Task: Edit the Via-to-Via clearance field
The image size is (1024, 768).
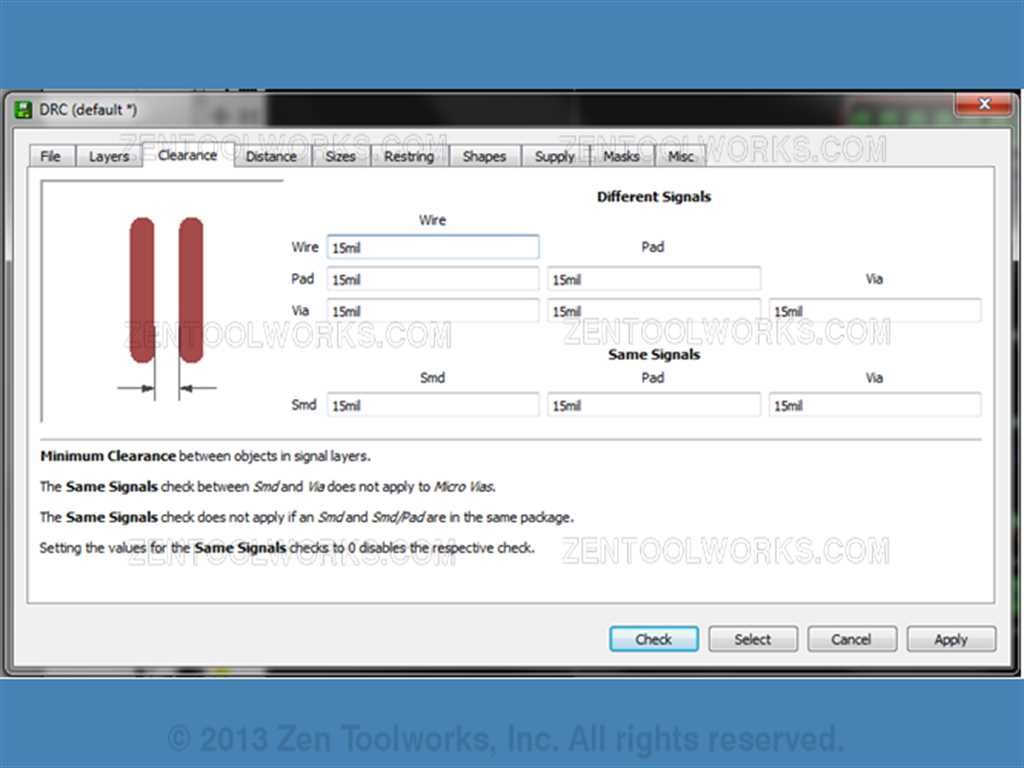Action: pos(875,311)
